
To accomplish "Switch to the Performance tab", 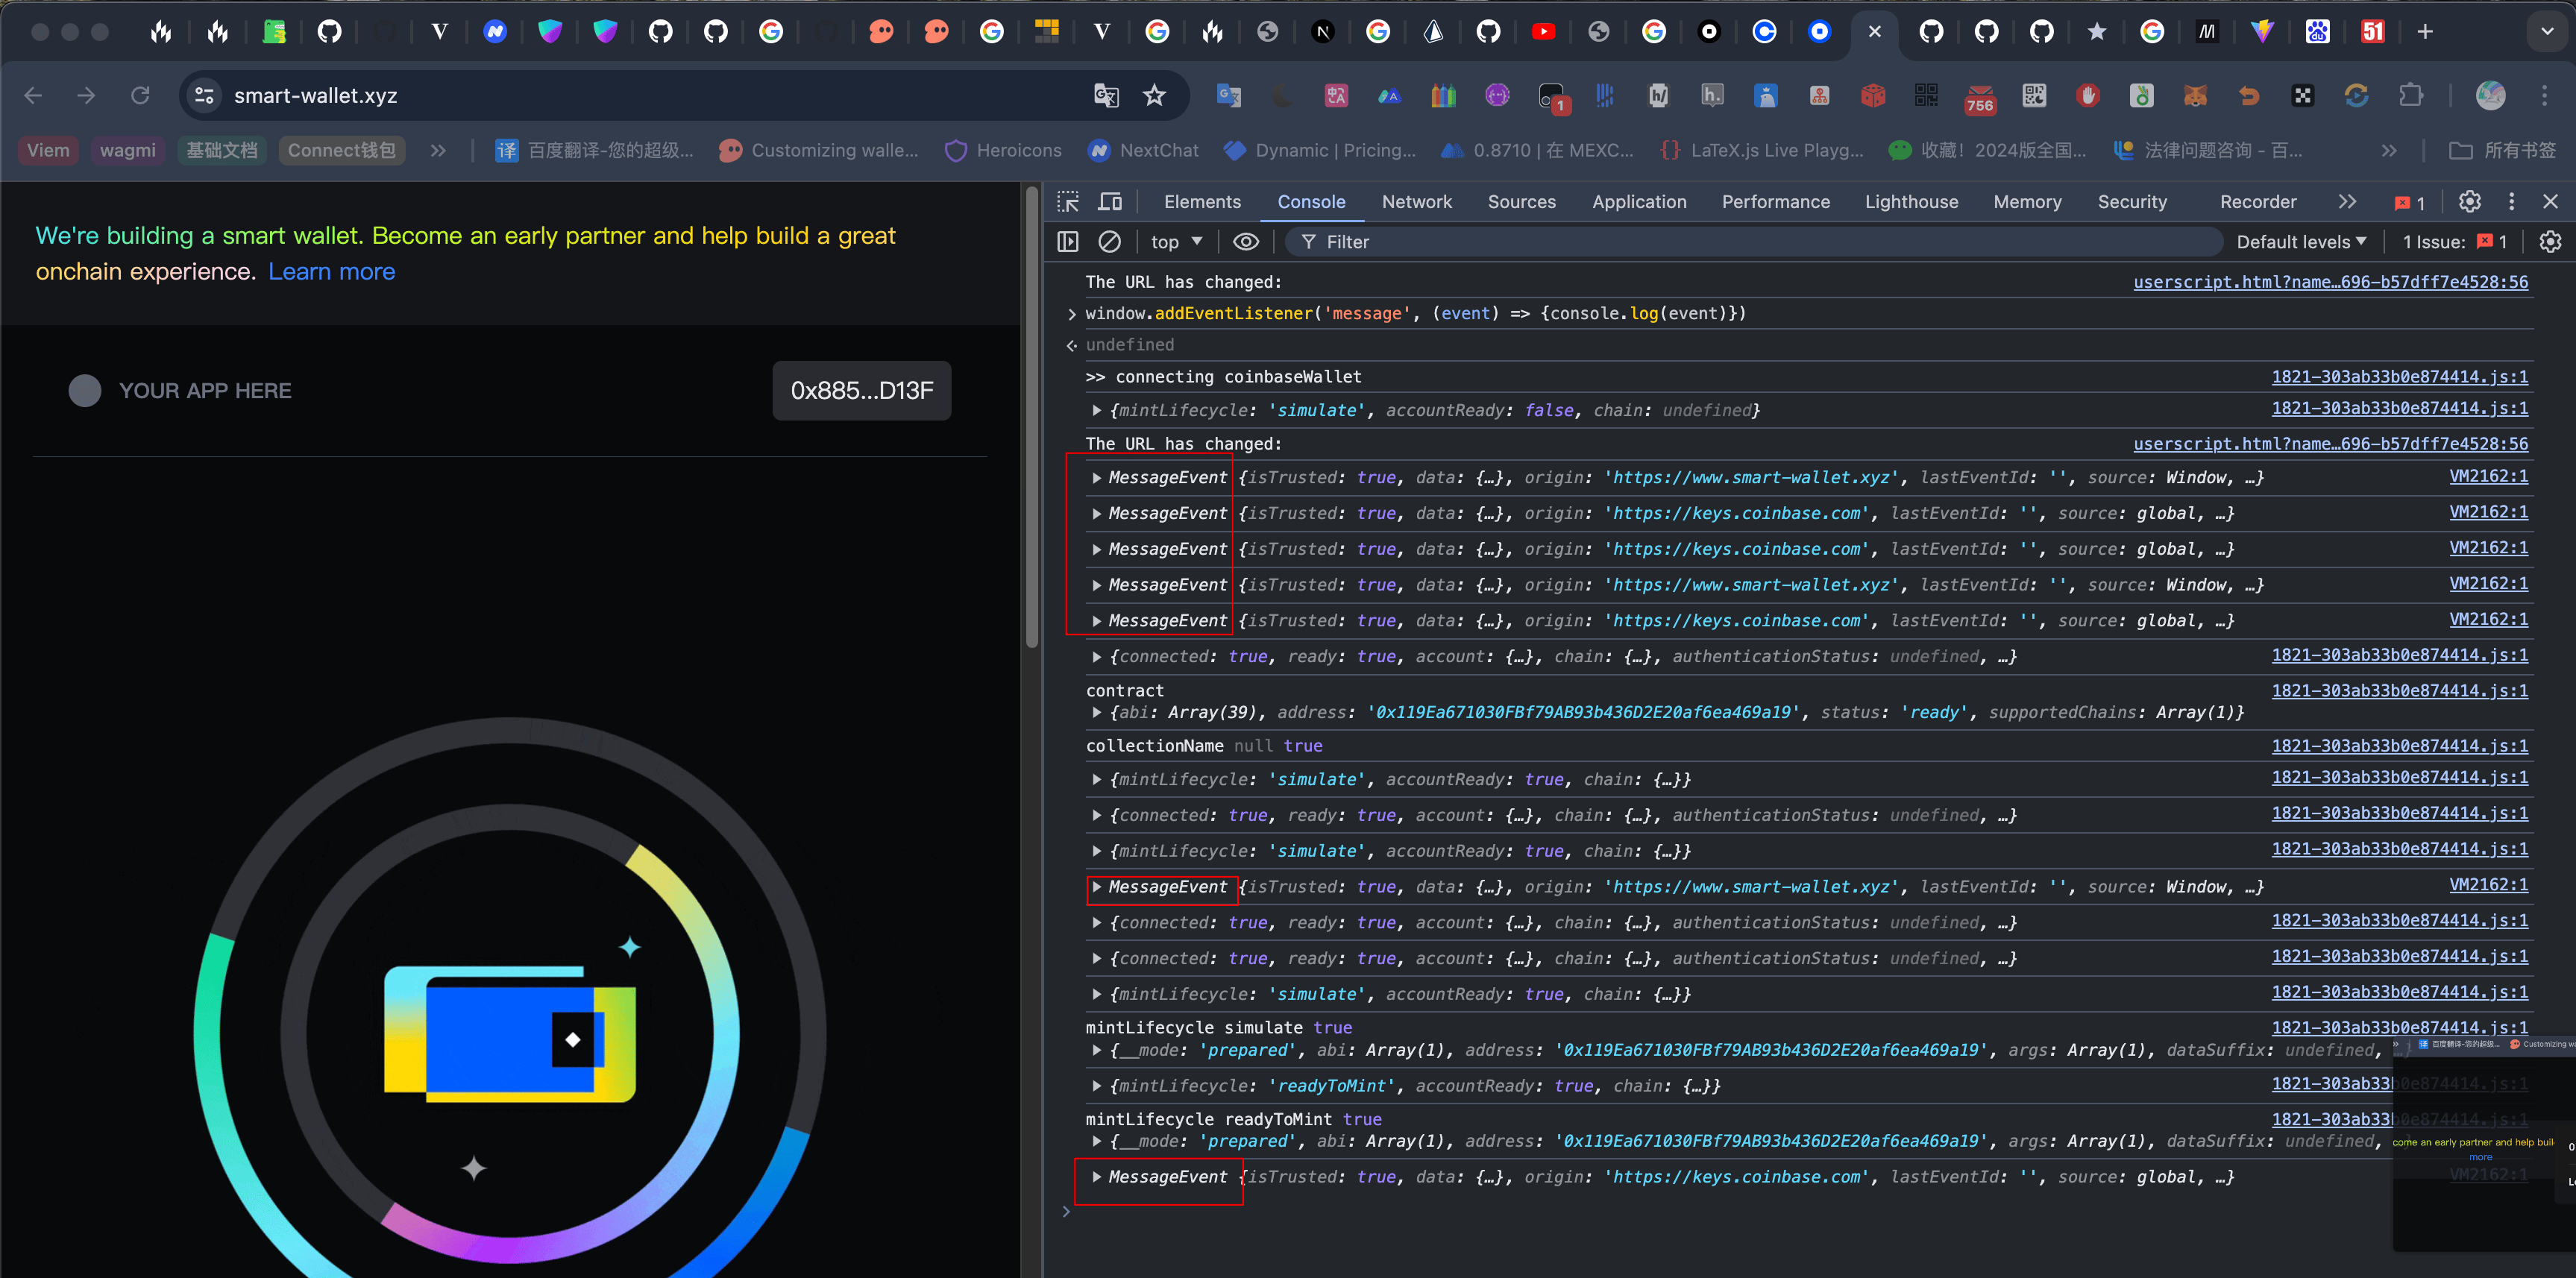I will [x=1775, y=202].
